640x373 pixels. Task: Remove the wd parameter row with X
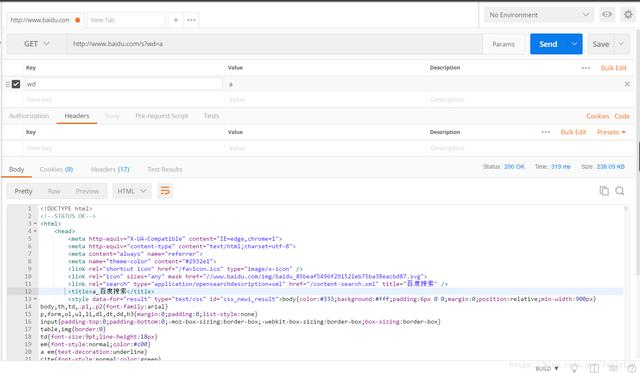(x=627, y=84)
